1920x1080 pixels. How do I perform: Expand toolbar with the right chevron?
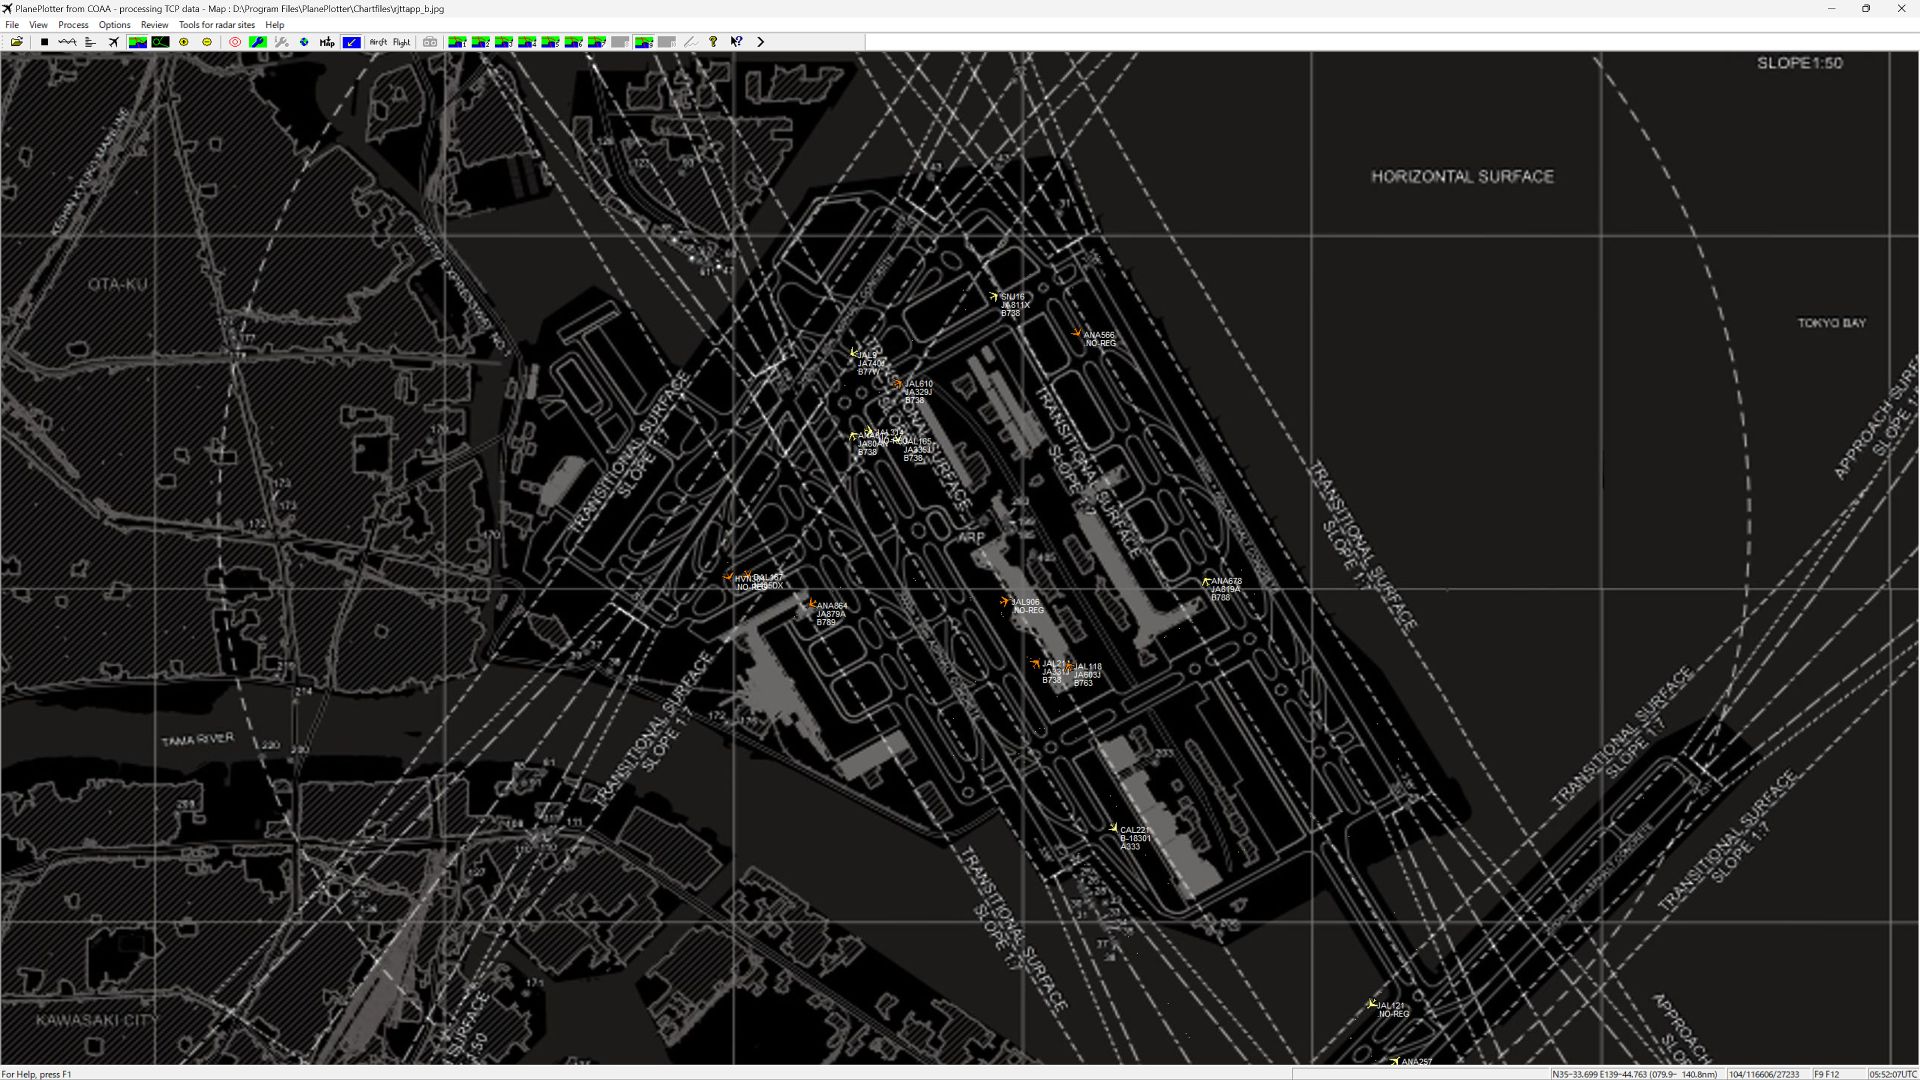761,42
